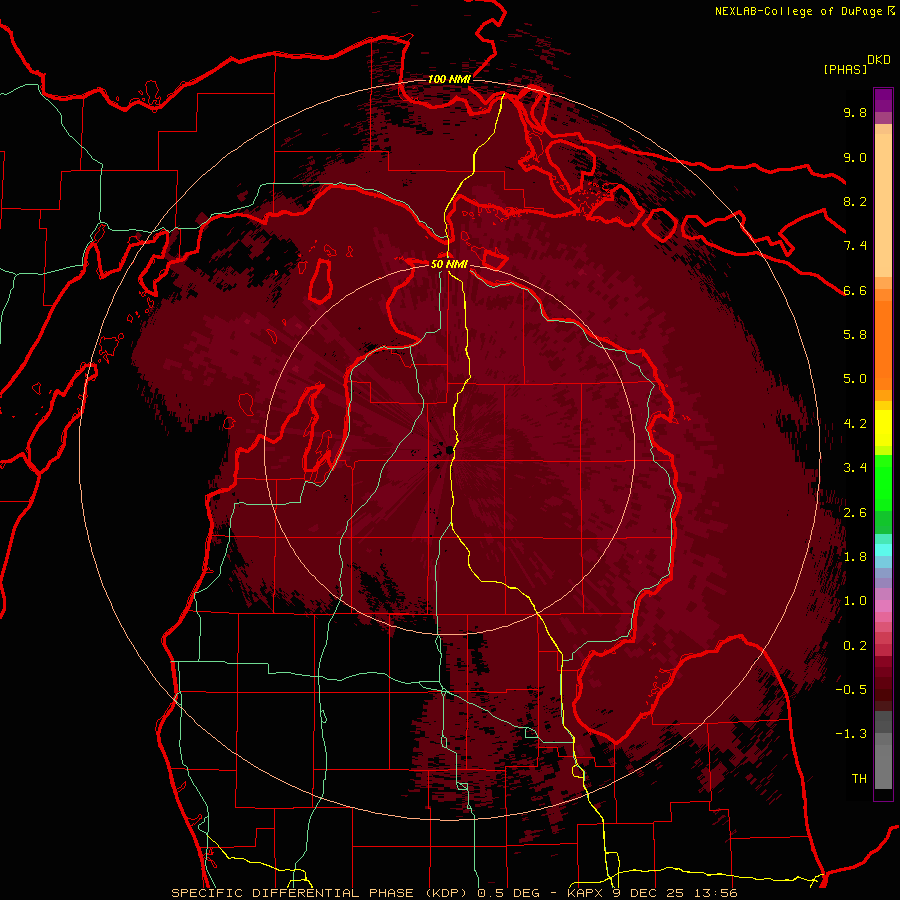Screen dimensions: 900x900
Task: Click the 8.2 colorbar value
Action: coord(855,201)
